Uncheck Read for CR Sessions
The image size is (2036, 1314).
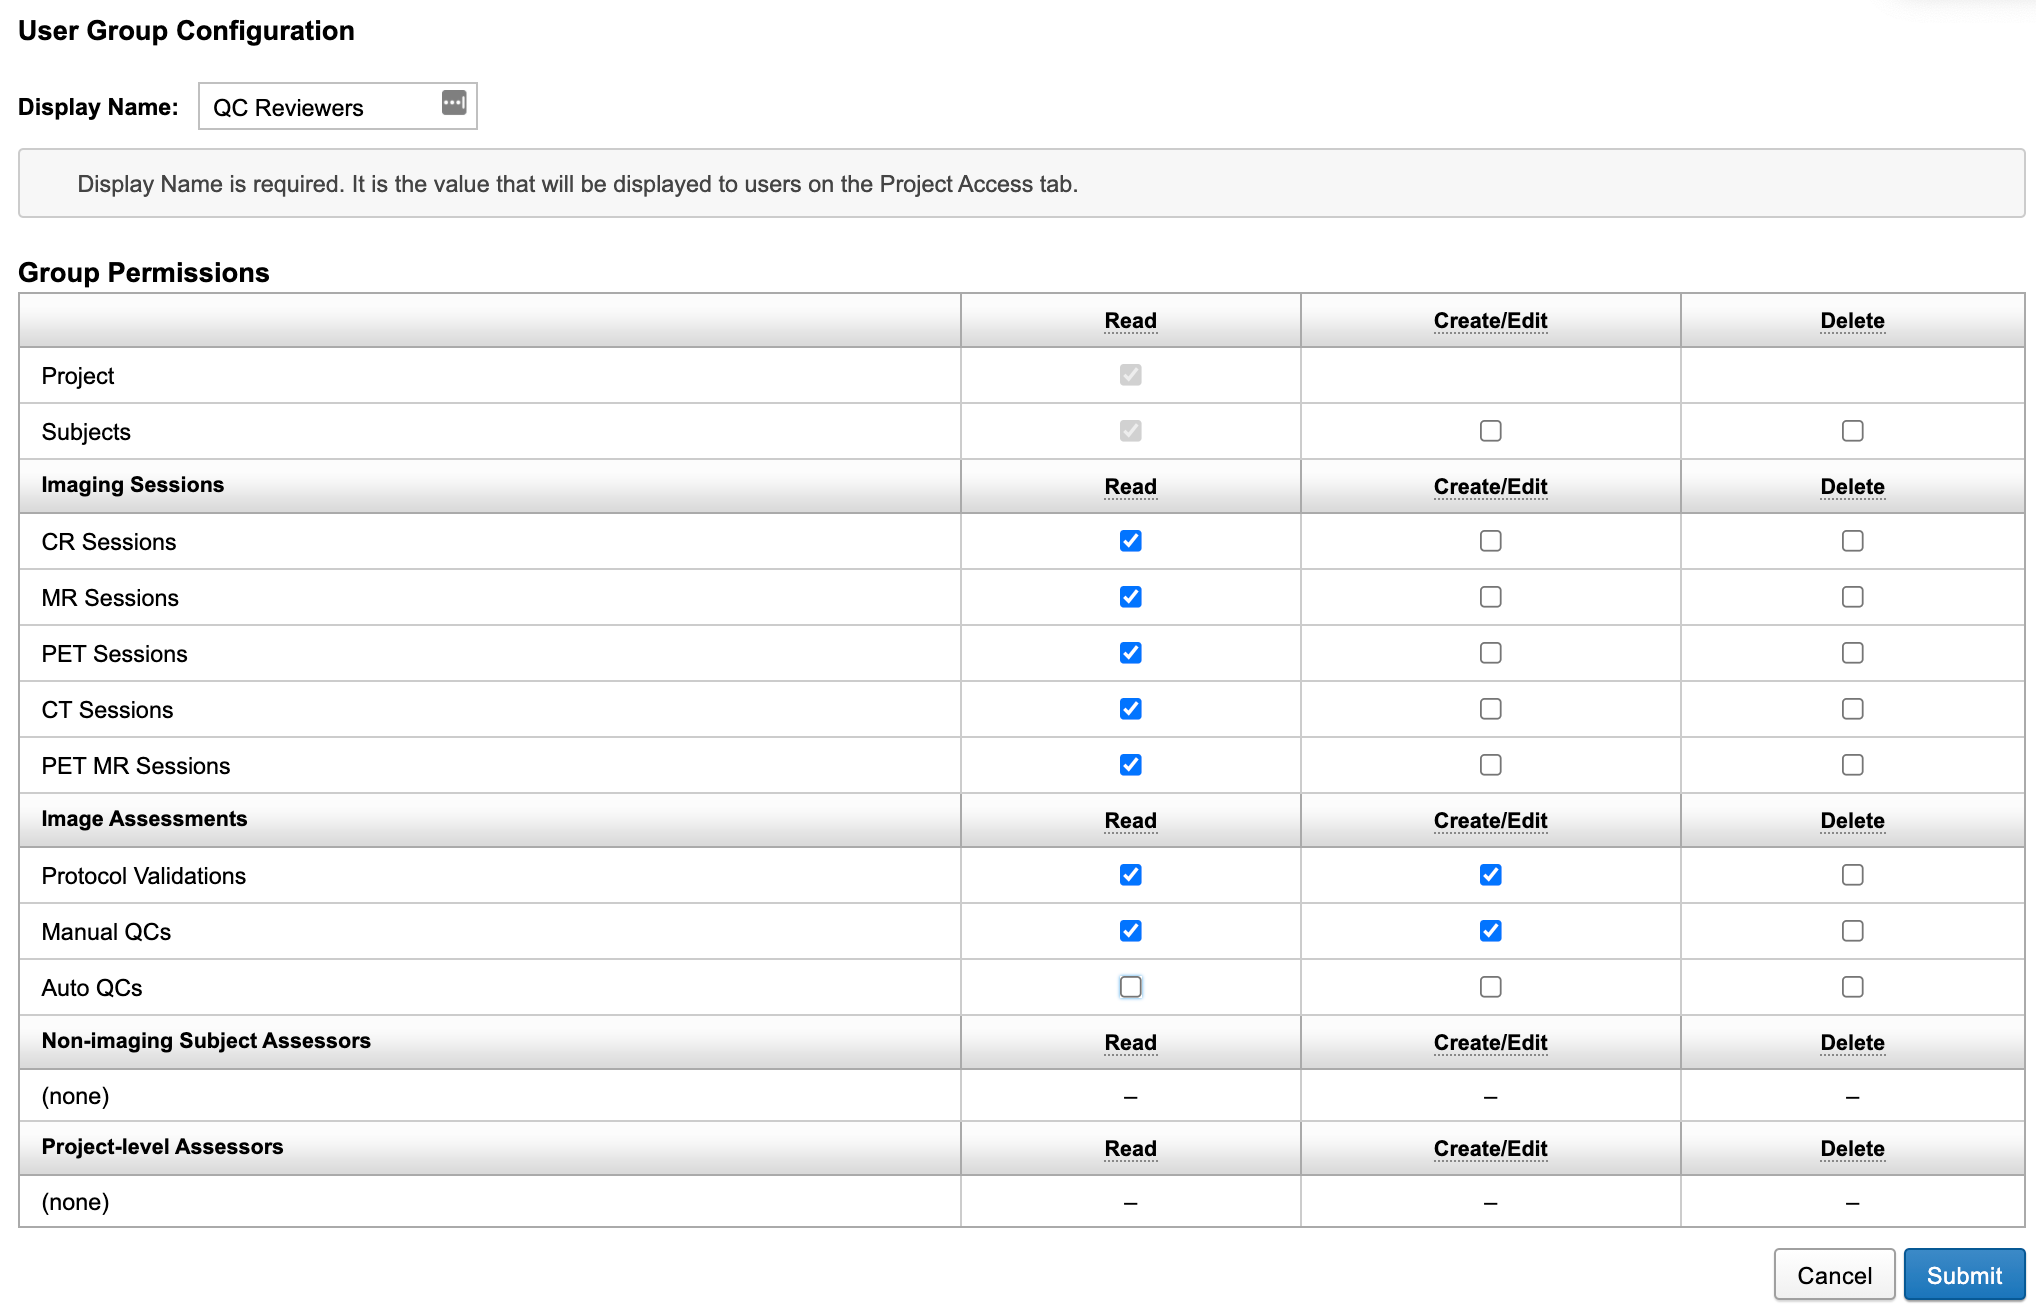[x=1130, y=541]
